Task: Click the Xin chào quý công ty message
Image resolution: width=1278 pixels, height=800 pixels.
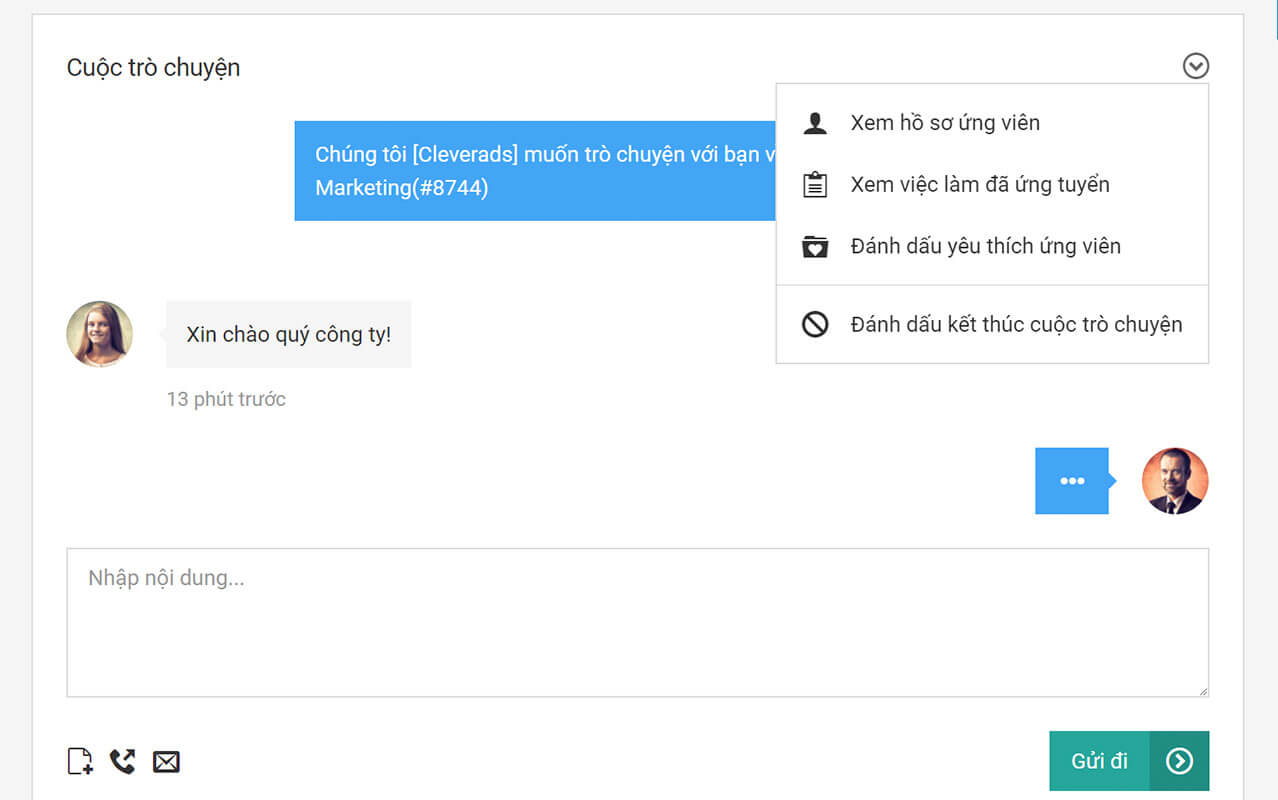Action: (x=288, y=334)
